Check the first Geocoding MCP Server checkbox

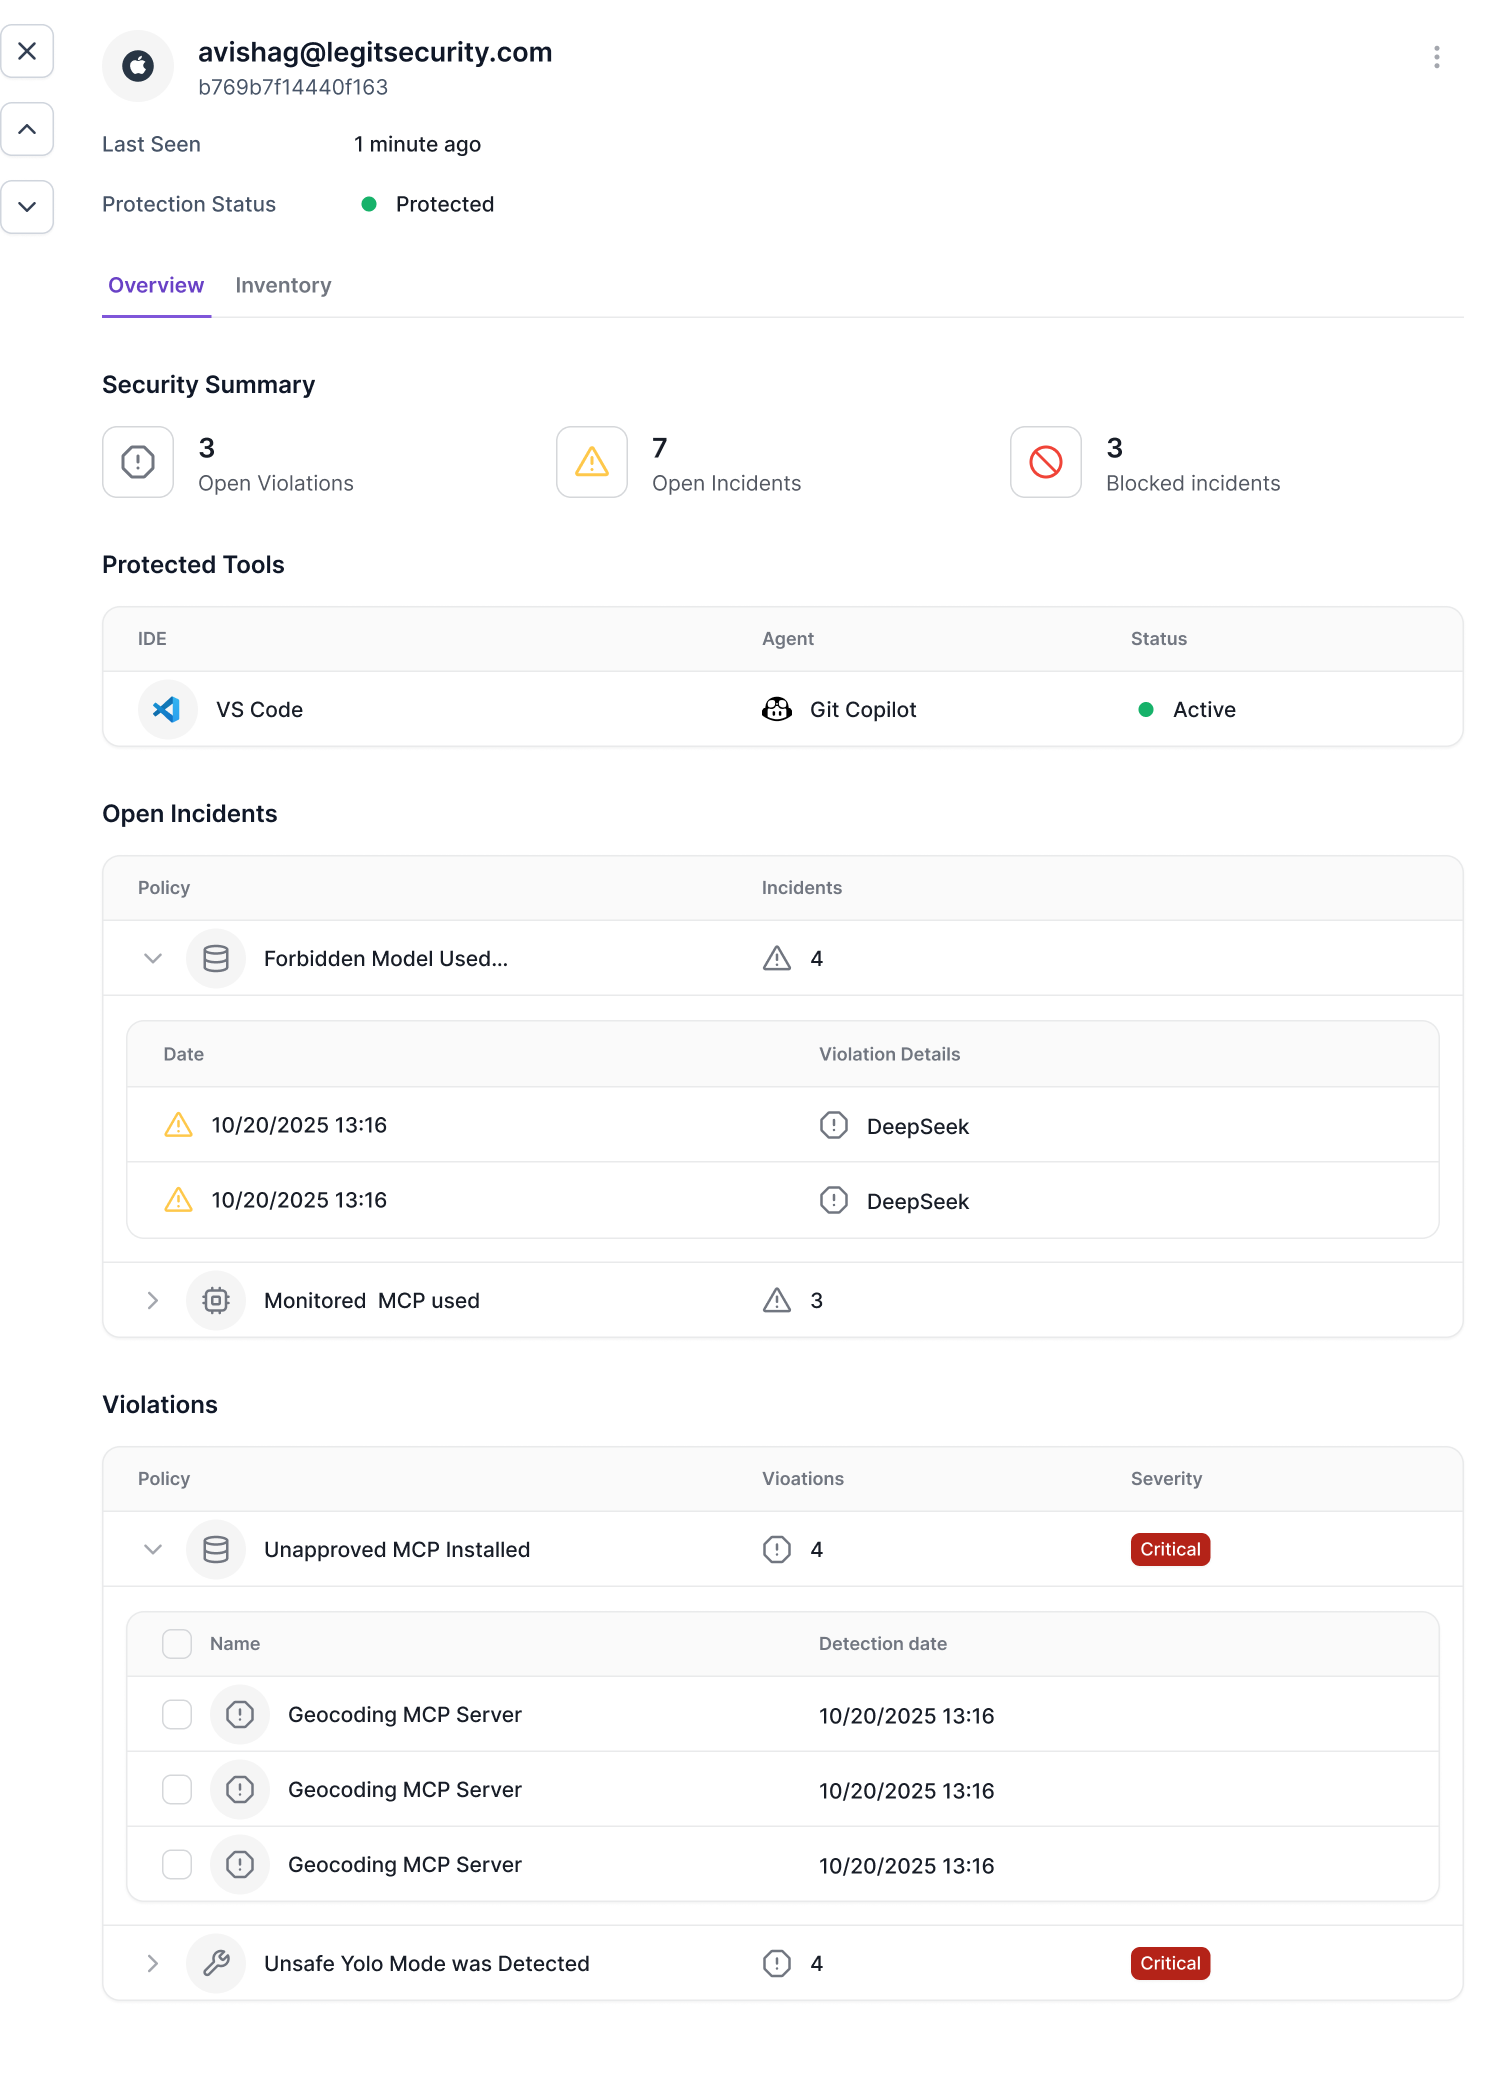point(177,1715)
